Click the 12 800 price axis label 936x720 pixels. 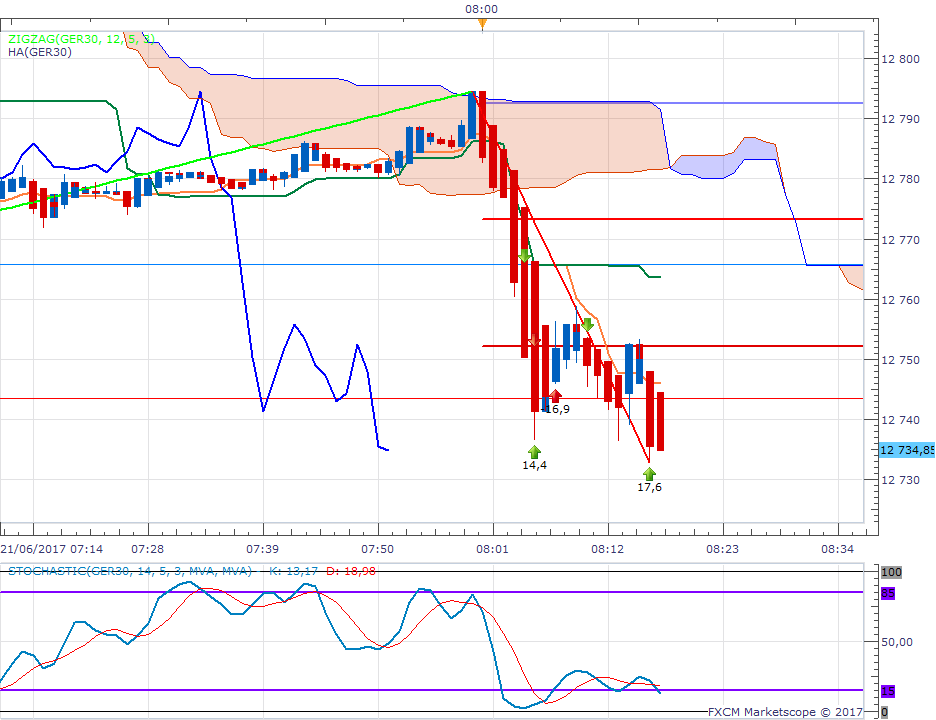click(x=901, y=59)
